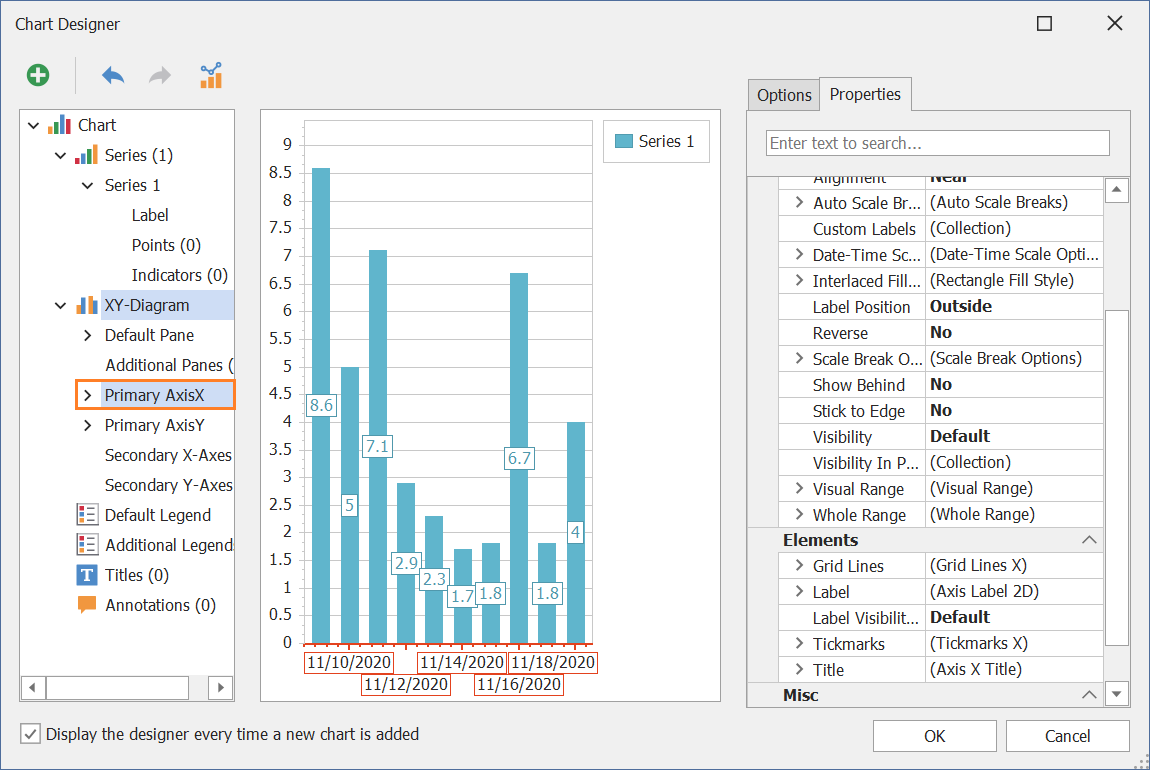Maximize the Chart Designer window
Image resolution: width=1150 pixels, height=770 pixels.
(x=1044, y=23)
